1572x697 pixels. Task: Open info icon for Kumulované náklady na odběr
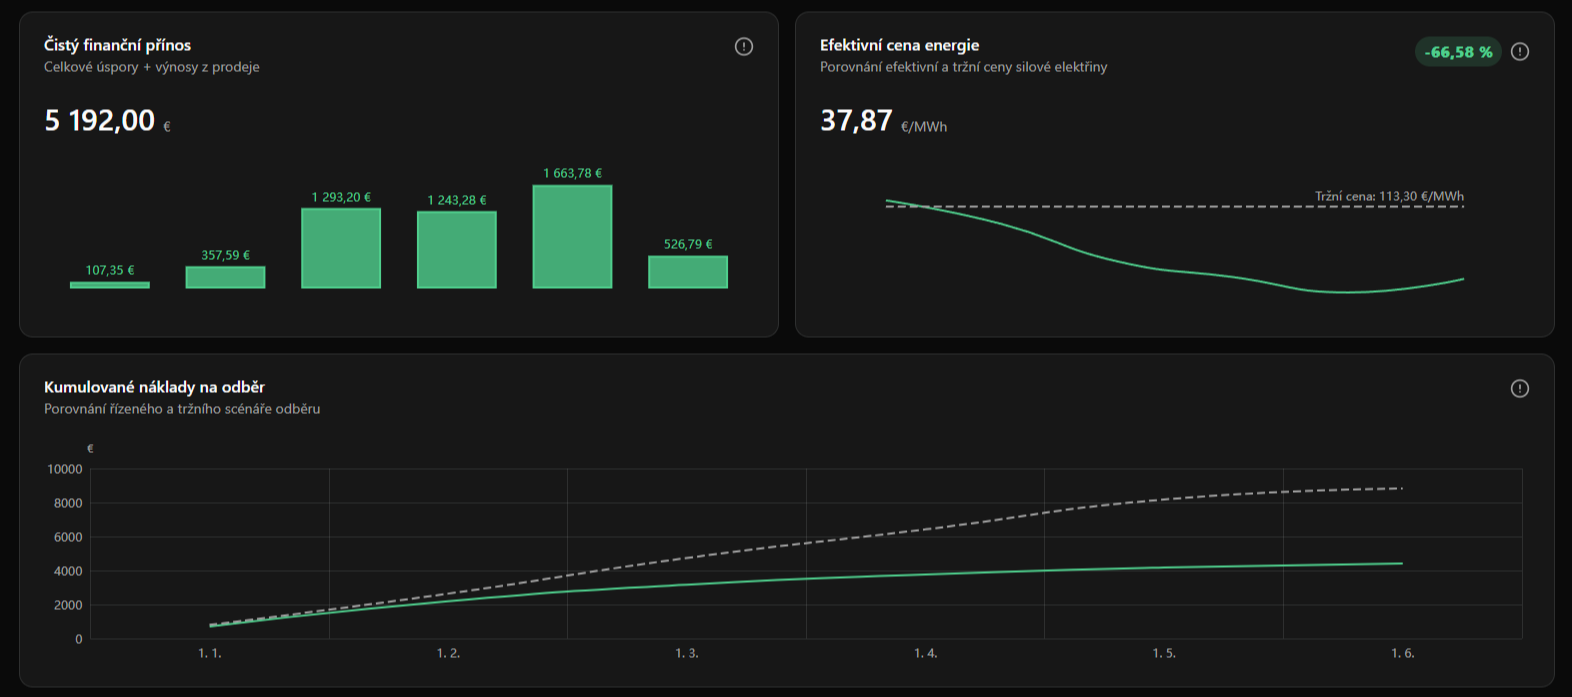click(x=1520, y=389)
